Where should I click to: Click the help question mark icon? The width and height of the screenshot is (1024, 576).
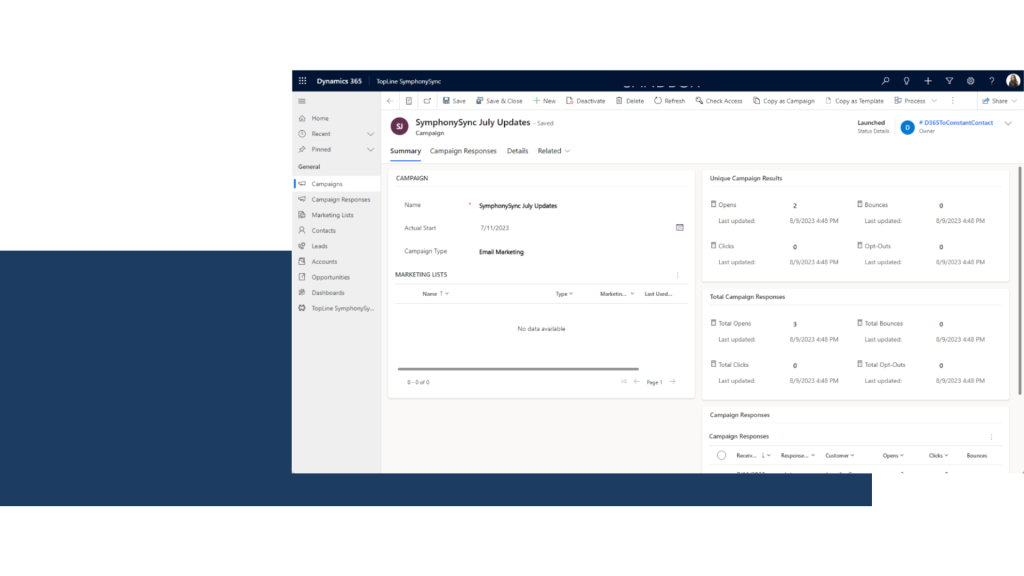991,81
